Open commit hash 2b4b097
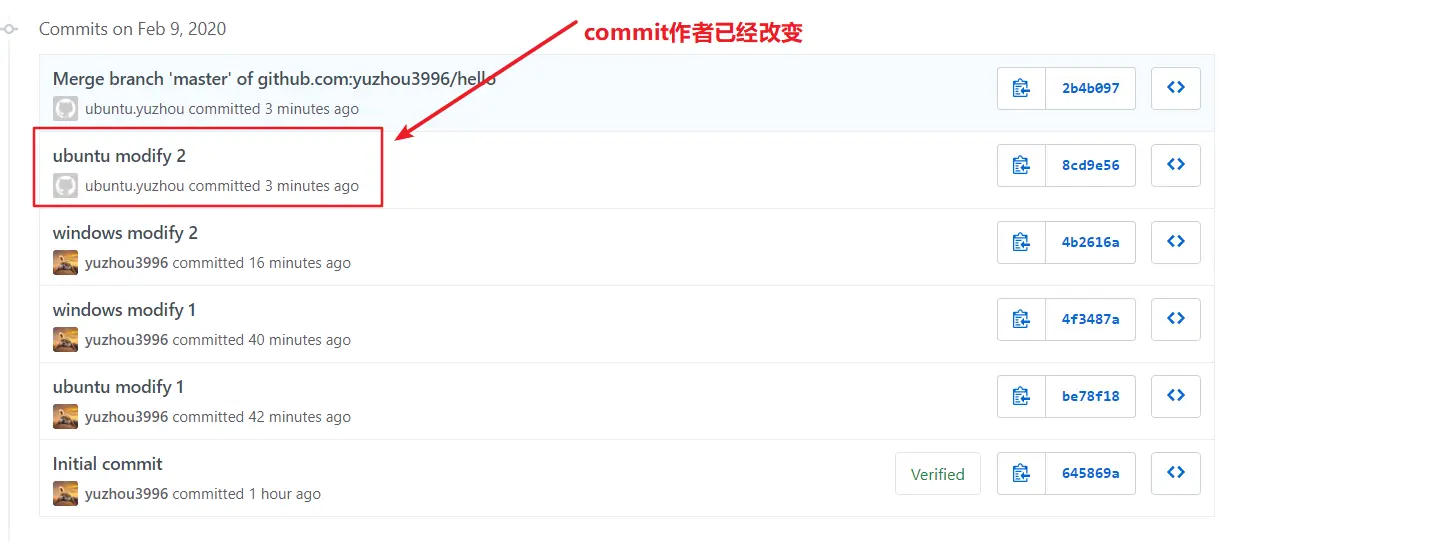Viewport: 1456px width, 545px height. point(1090,88)
